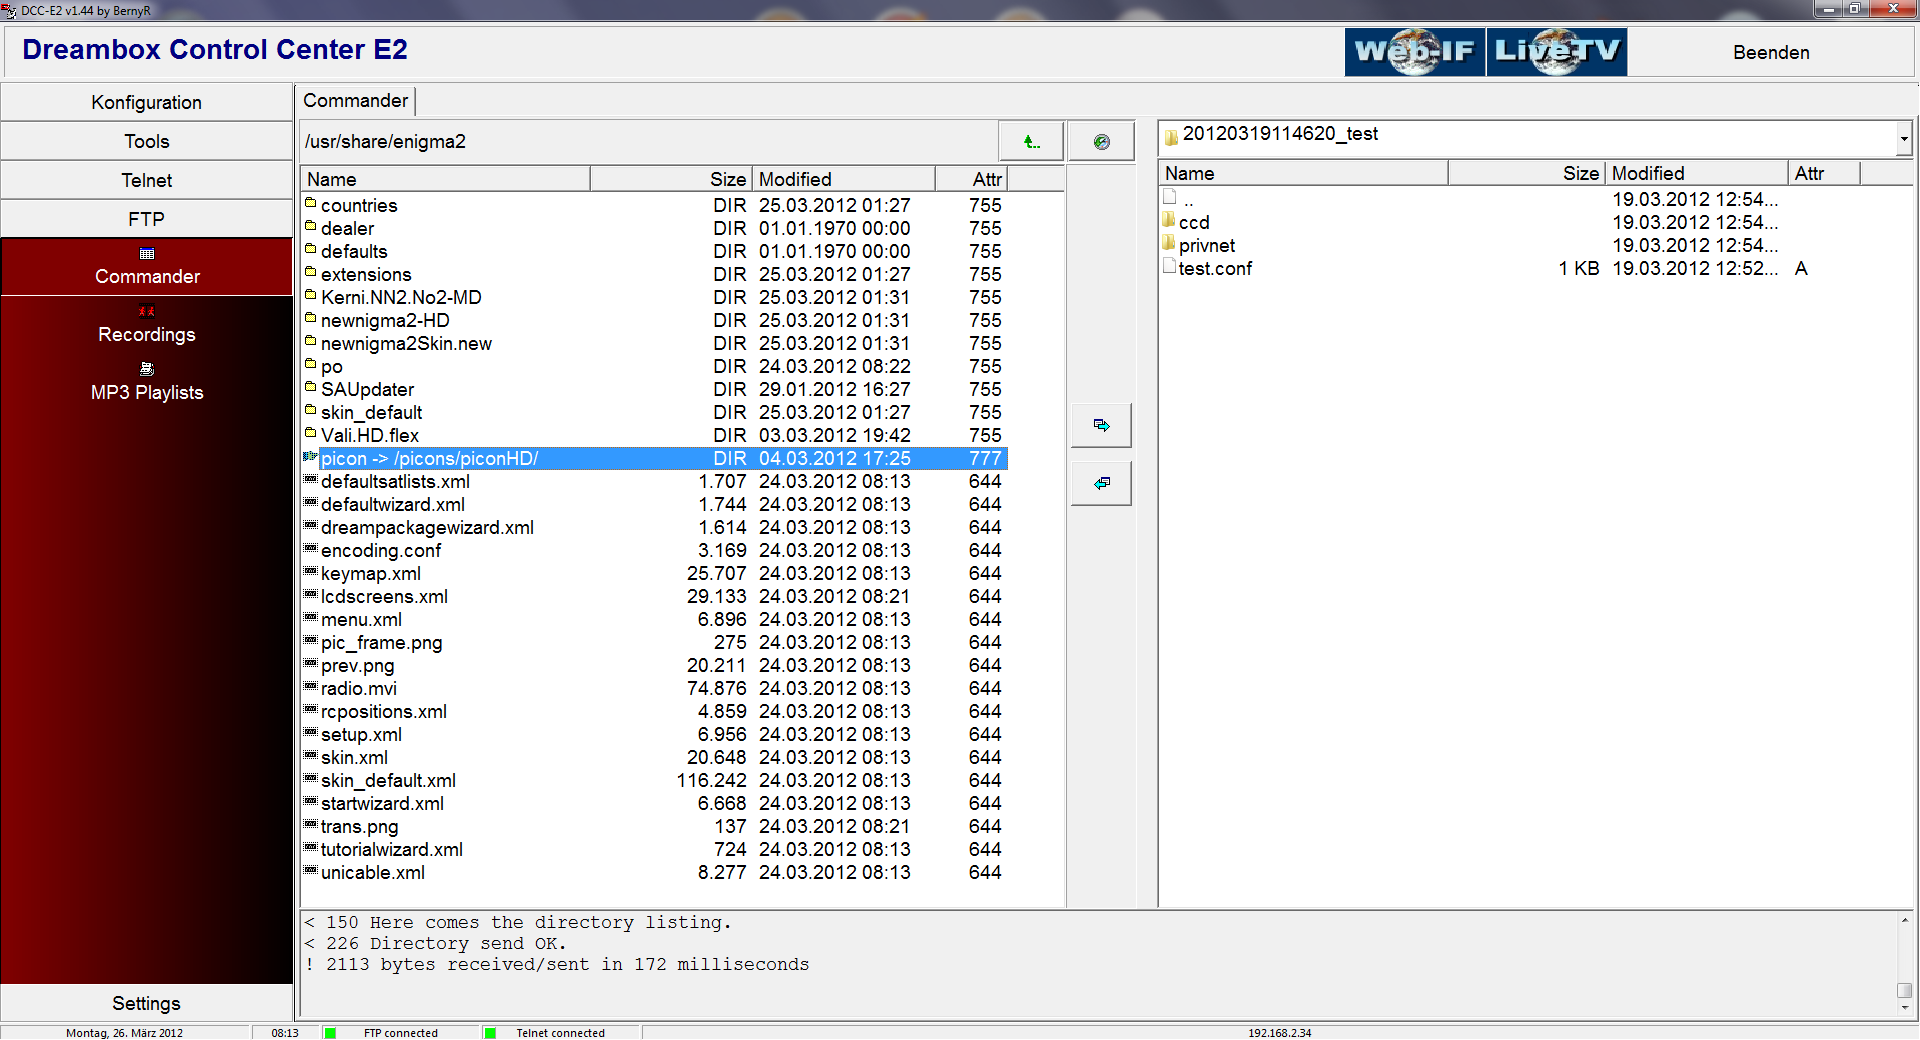Open the Telnet menu section
This screenshot has width=1920, height=1040.
click(x=146, y=181)
